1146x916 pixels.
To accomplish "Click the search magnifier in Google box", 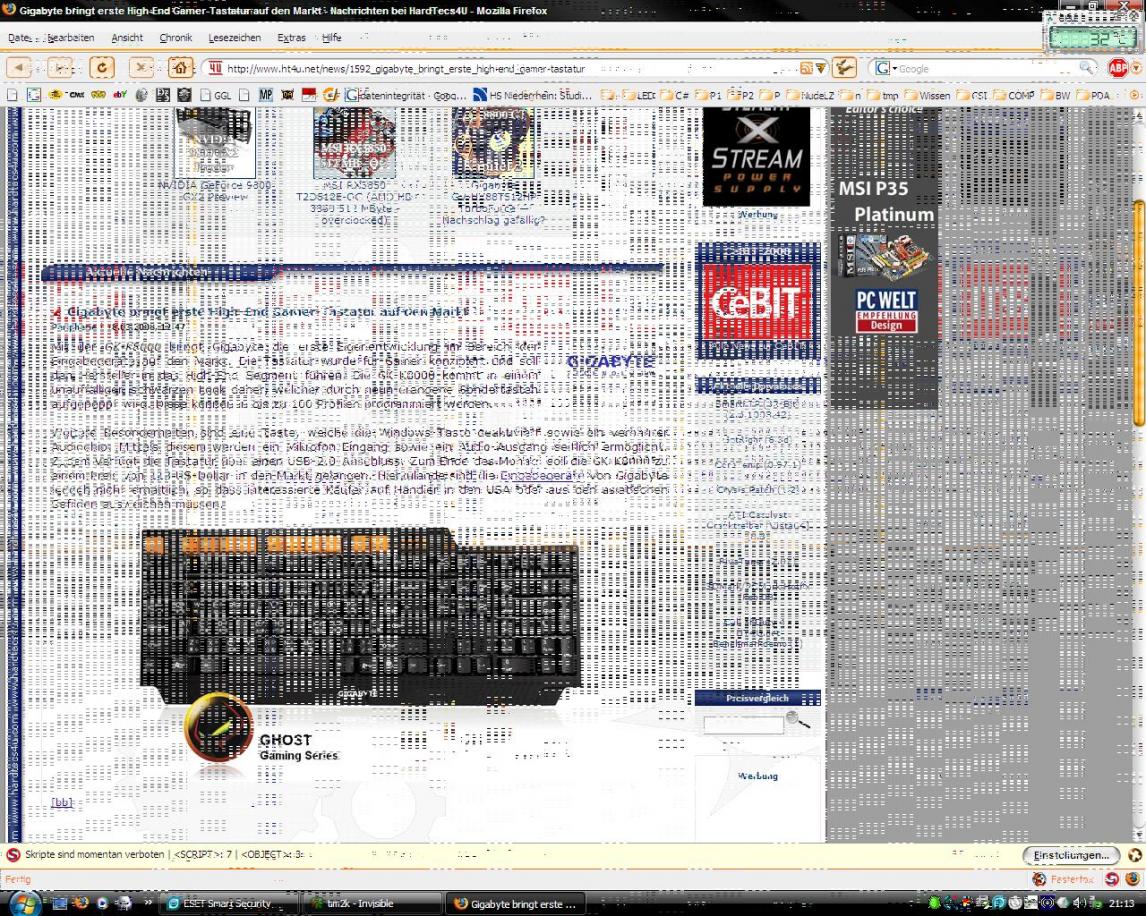I will (1087, 68).
